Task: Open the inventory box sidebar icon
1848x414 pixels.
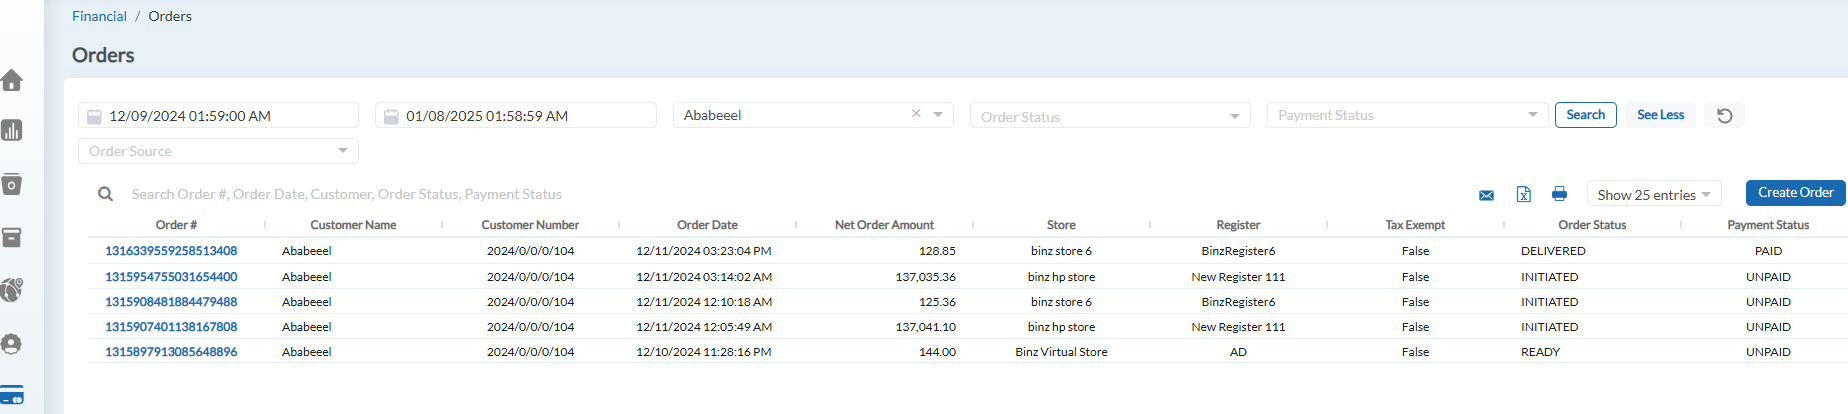Action: [12, 237]
